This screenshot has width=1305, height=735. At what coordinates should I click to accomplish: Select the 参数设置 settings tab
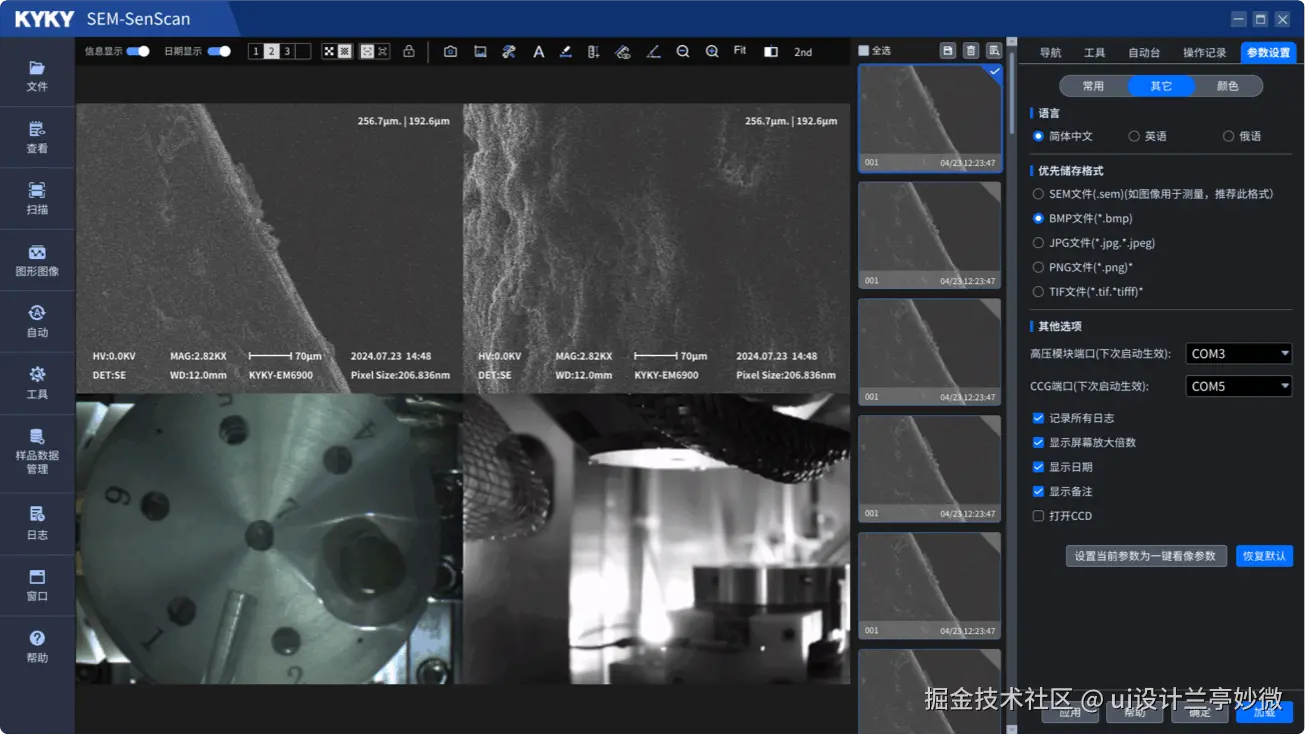[x=1268, y=53]
